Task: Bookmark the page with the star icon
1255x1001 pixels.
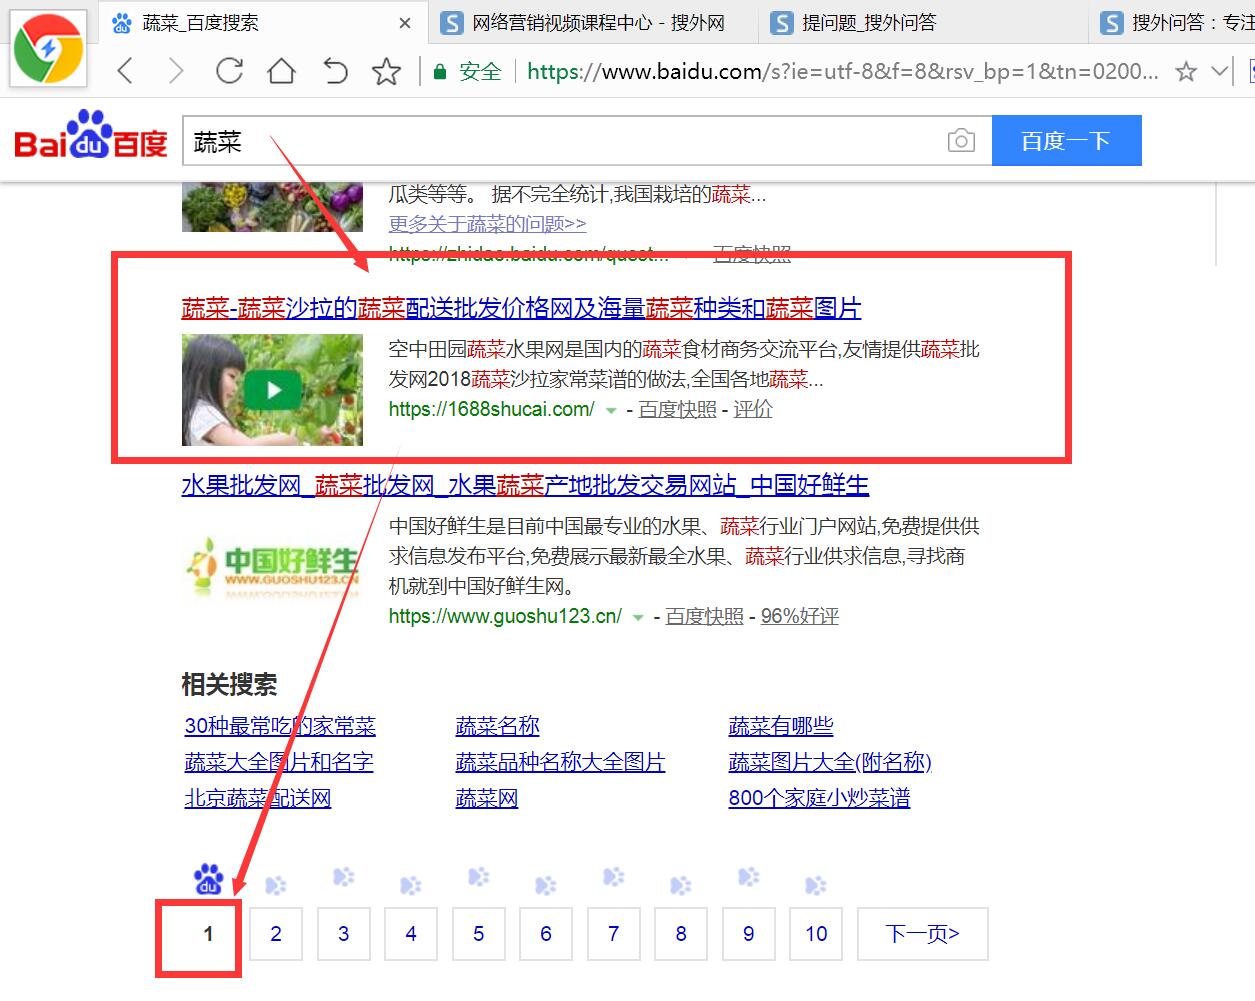Action: pos(387,71)
